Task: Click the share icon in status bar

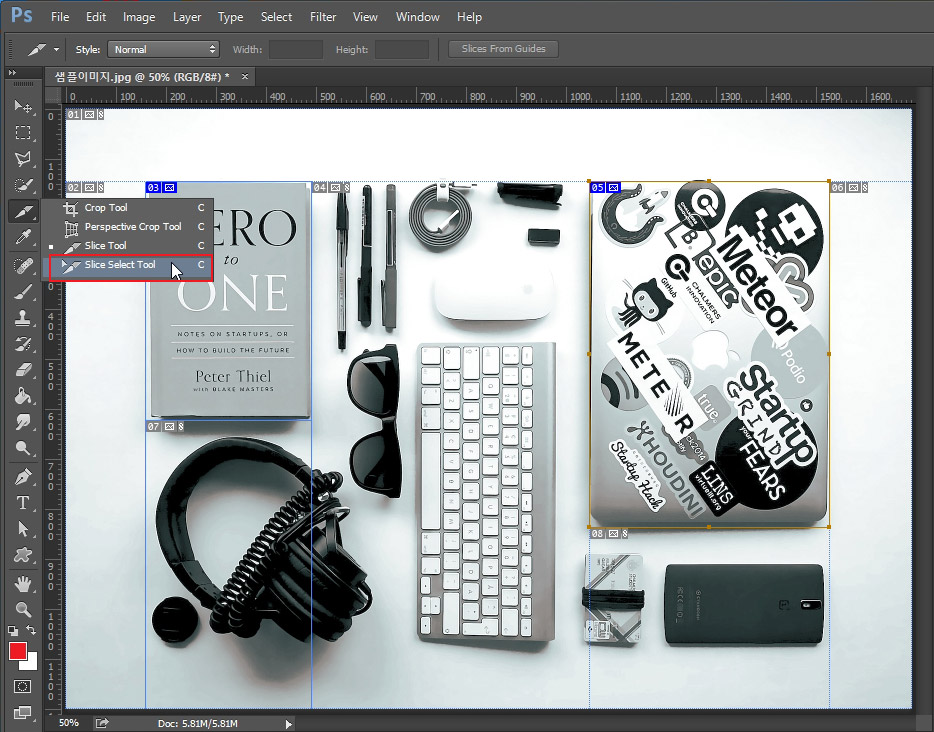Action: (102, 723)
